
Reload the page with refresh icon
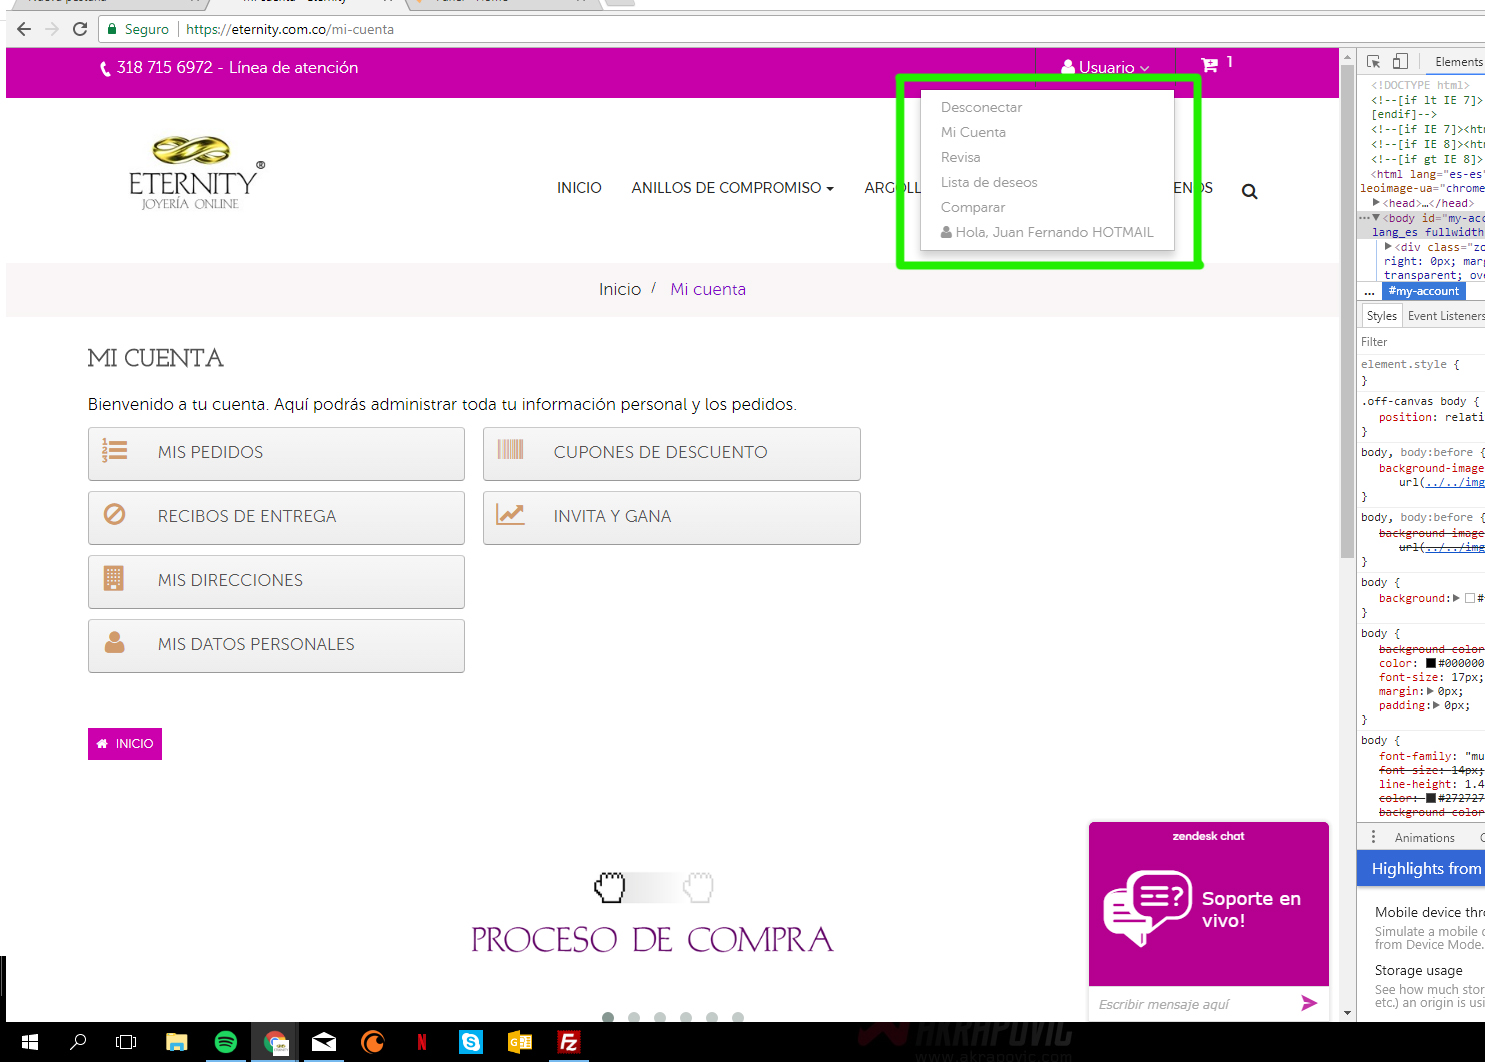[x=80, y=29]
